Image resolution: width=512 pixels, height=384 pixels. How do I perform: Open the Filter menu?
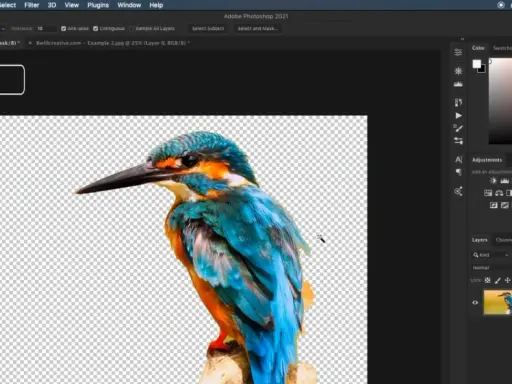pos(32,5)
